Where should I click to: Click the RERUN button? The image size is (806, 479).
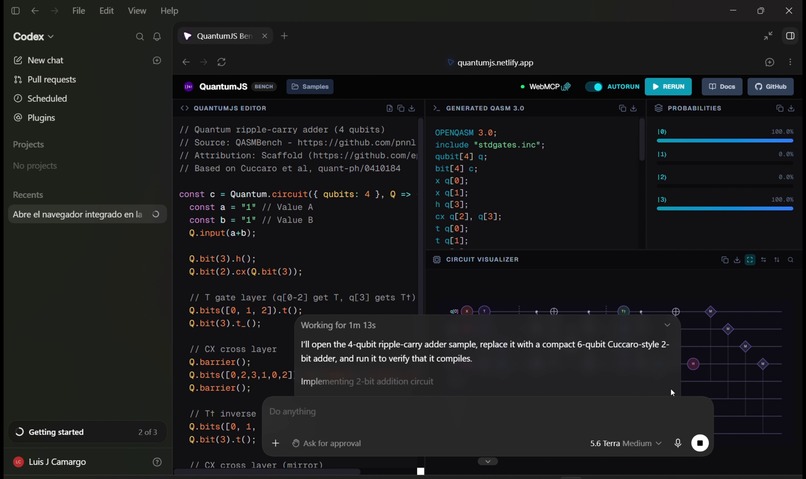[668, 87]
